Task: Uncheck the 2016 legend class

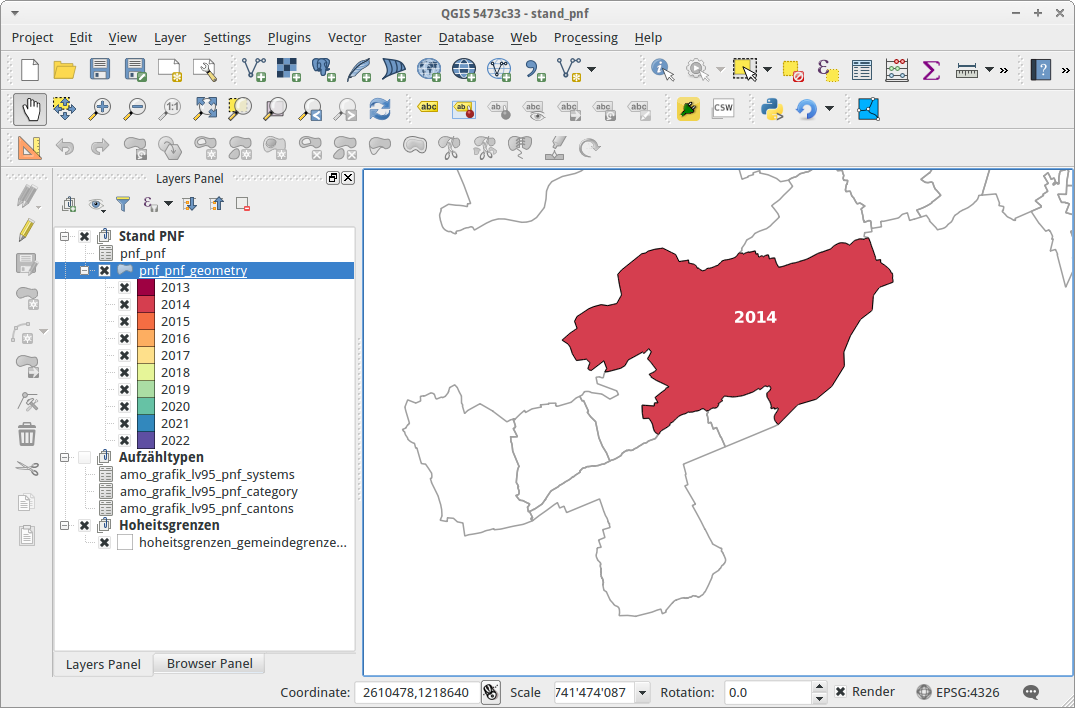Action: pos(125,339)
